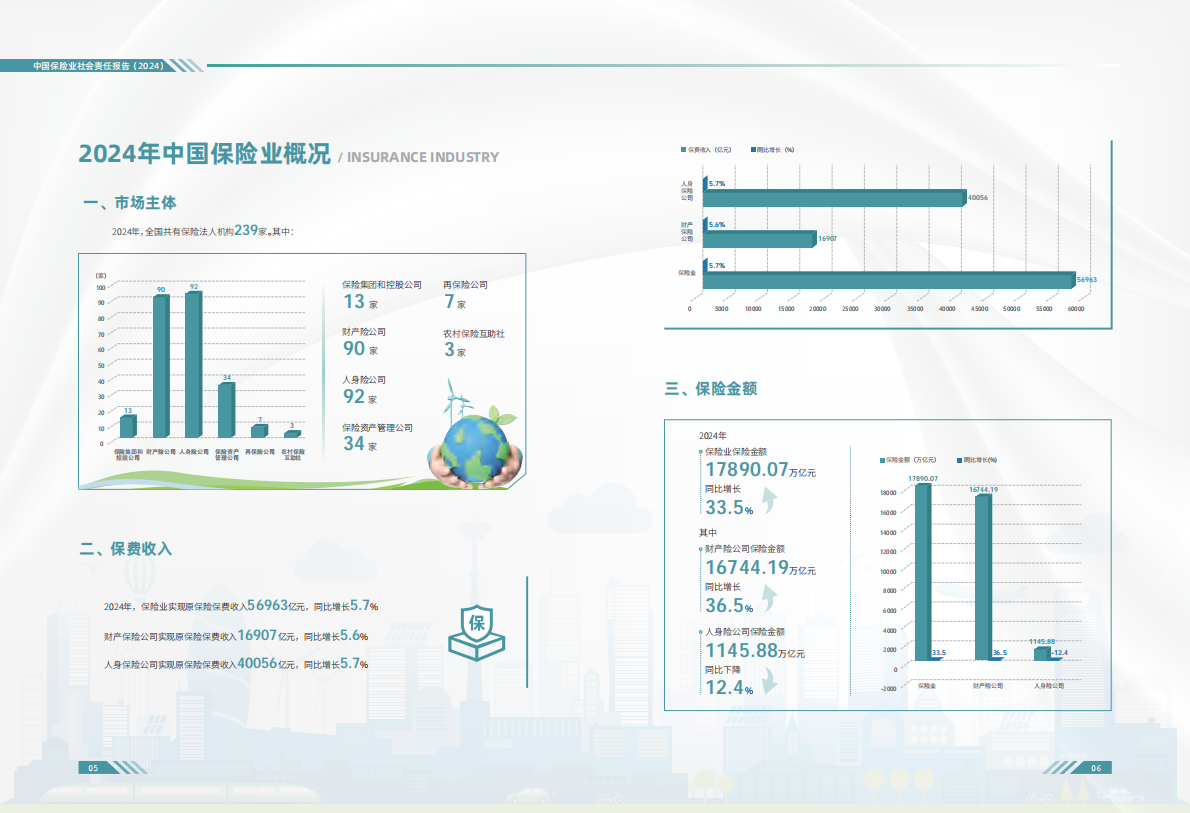Select the tall 17890.07 bar in the 保险金额 chart
This screenshot has height=813, width=1190.
[922, 573]
